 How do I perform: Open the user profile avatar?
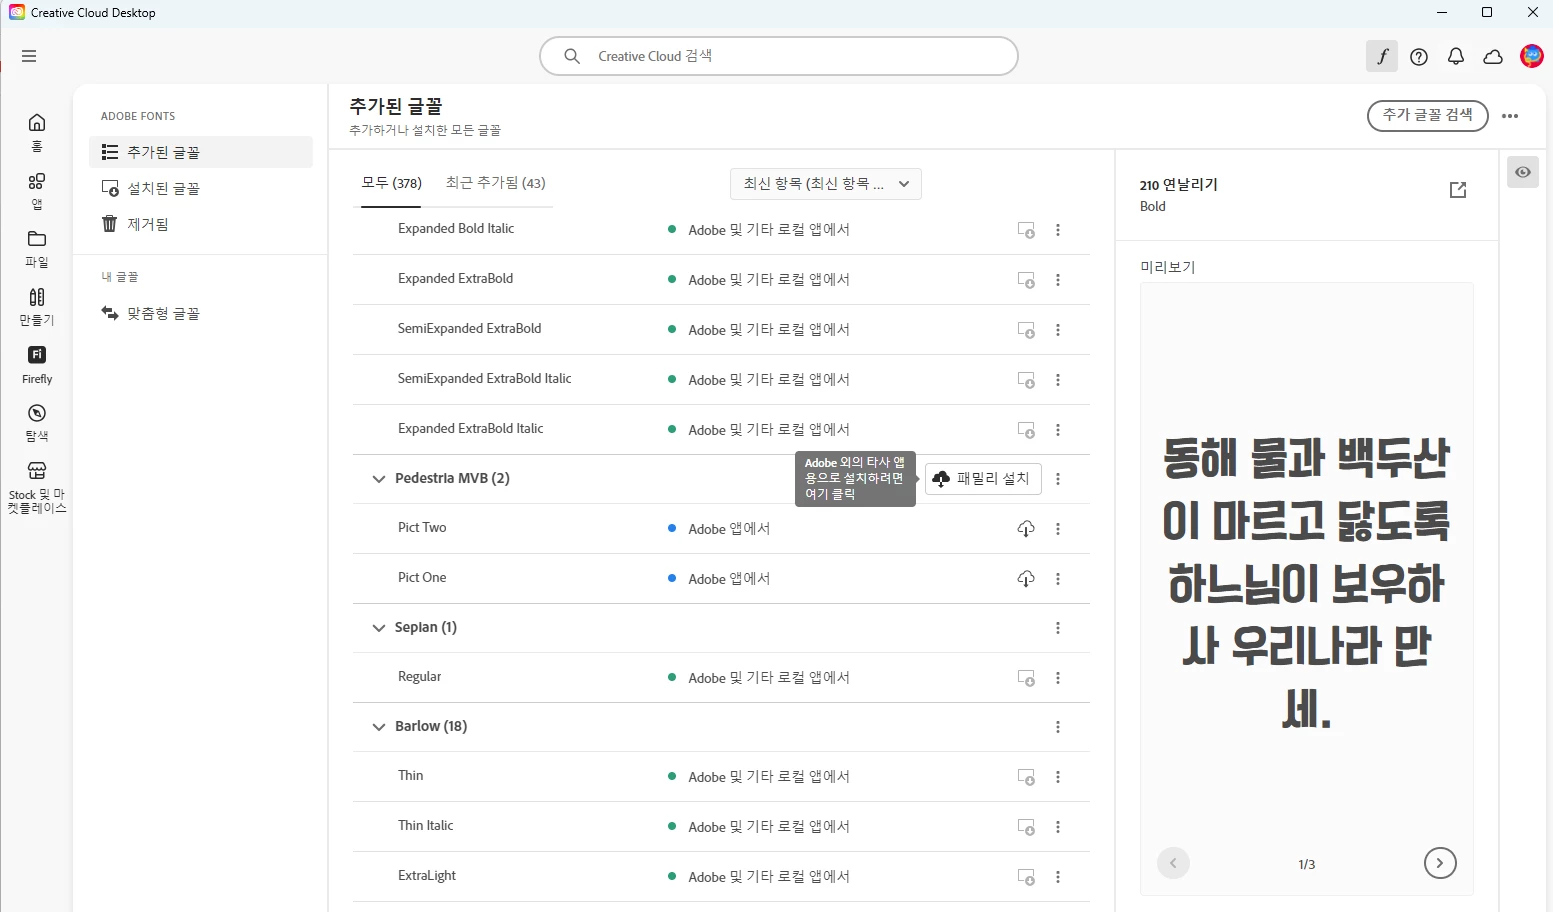click(1531, 56)
